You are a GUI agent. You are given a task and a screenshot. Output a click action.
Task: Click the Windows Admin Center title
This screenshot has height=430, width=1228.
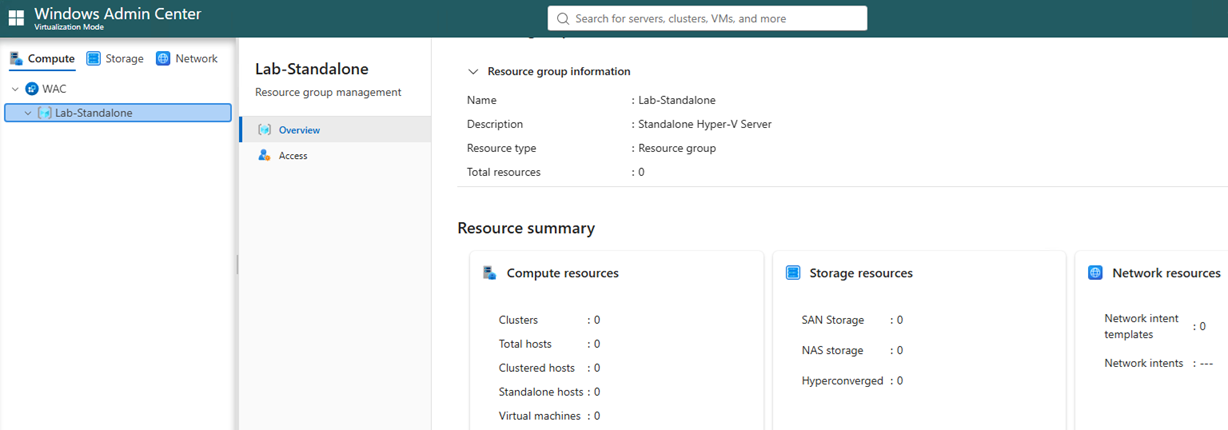point(117,14)
